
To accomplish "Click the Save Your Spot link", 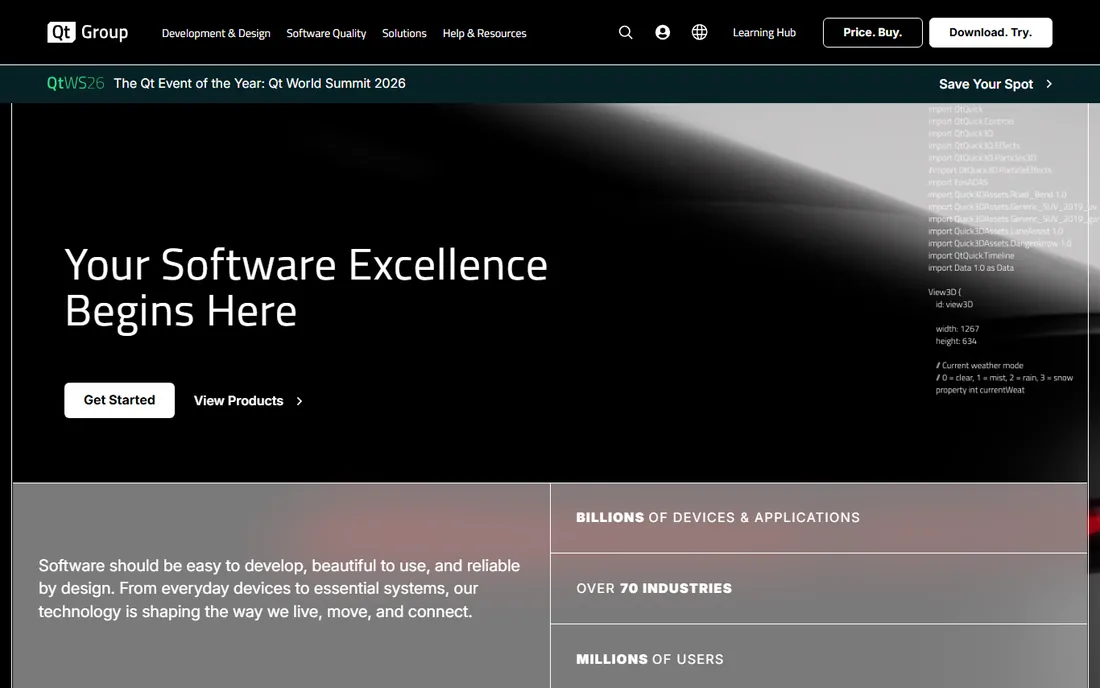I will pos(986,84).
